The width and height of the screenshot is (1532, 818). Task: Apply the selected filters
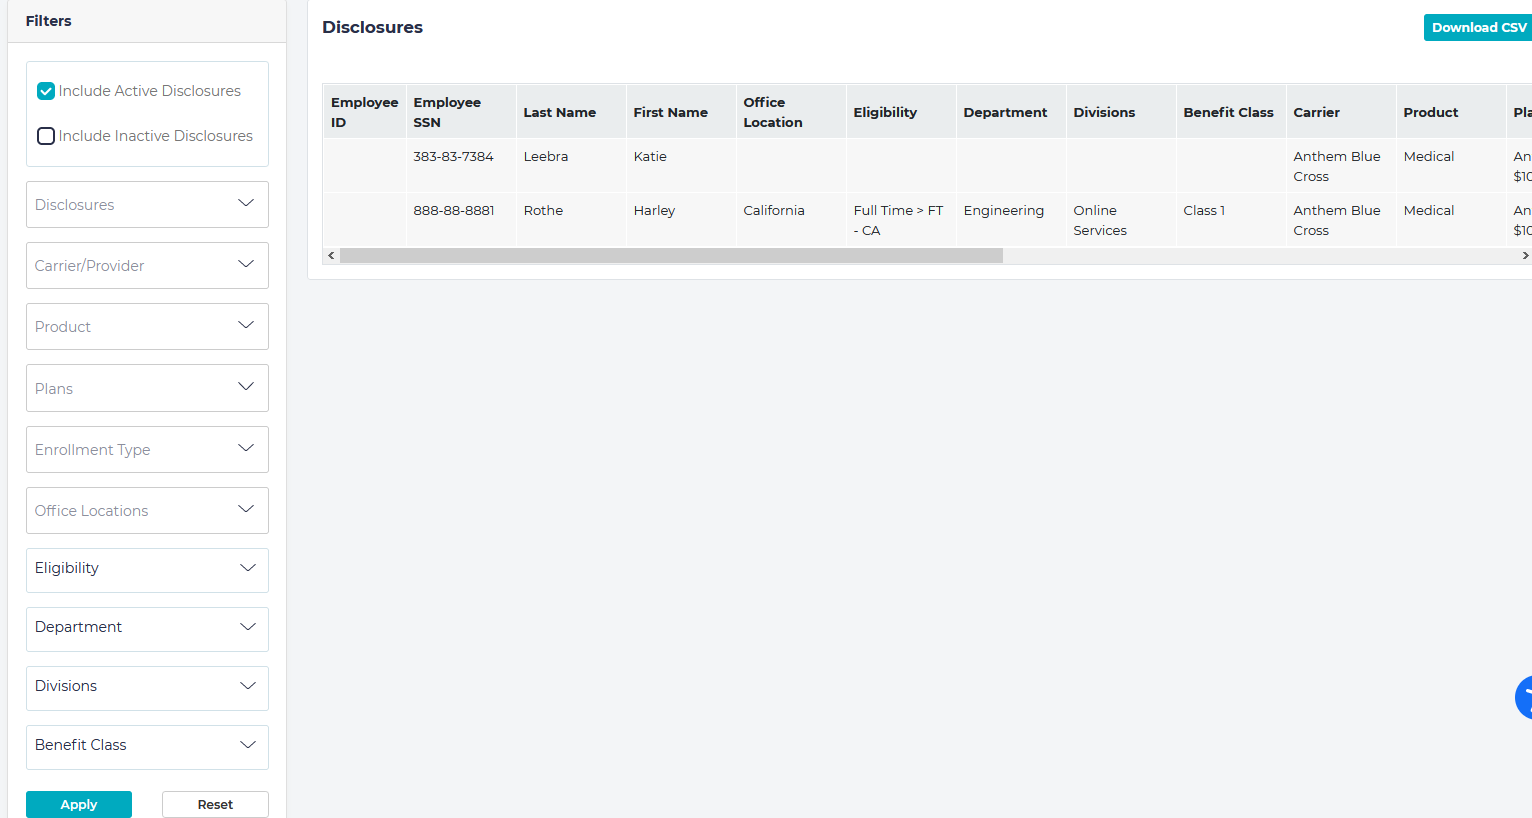(79, 804)
